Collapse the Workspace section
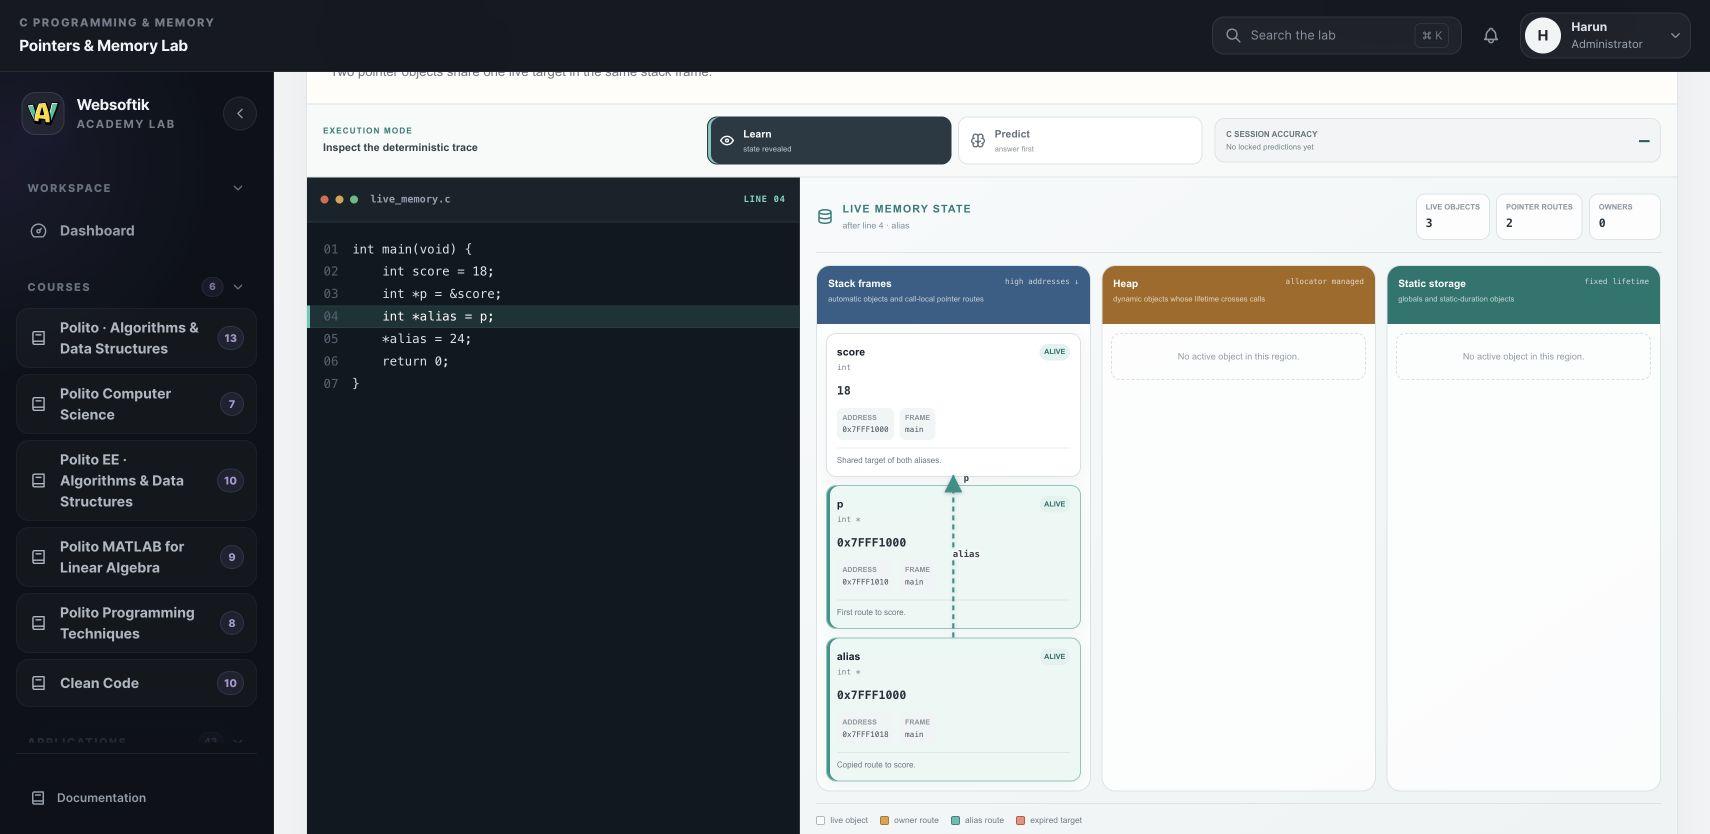 click(x=238, y=188)
